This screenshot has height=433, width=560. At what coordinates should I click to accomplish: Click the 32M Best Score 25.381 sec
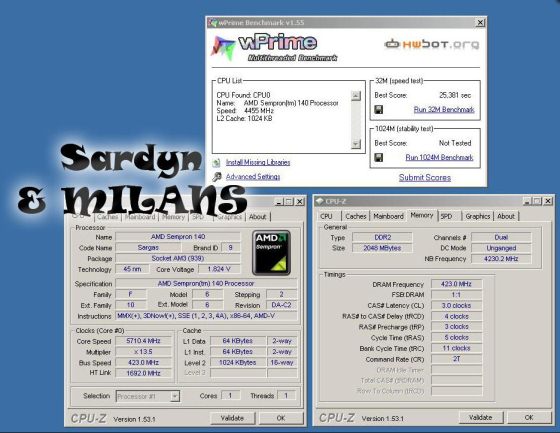pyautogui.click(x=455, y=95)
